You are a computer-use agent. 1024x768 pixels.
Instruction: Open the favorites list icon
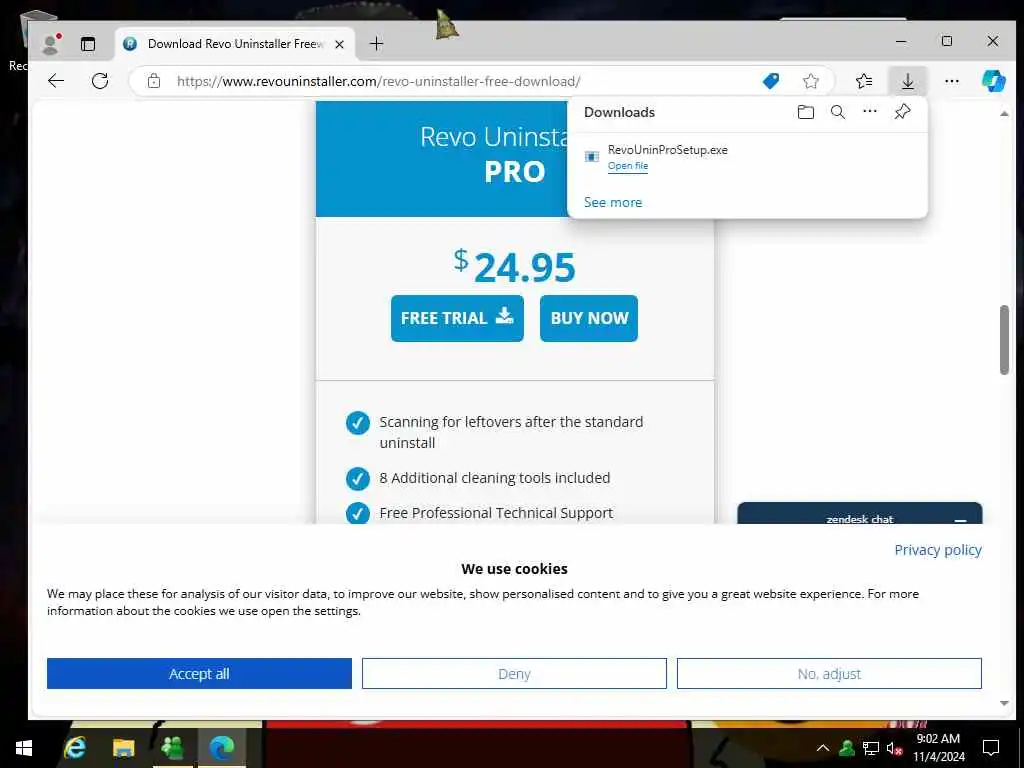863,81
